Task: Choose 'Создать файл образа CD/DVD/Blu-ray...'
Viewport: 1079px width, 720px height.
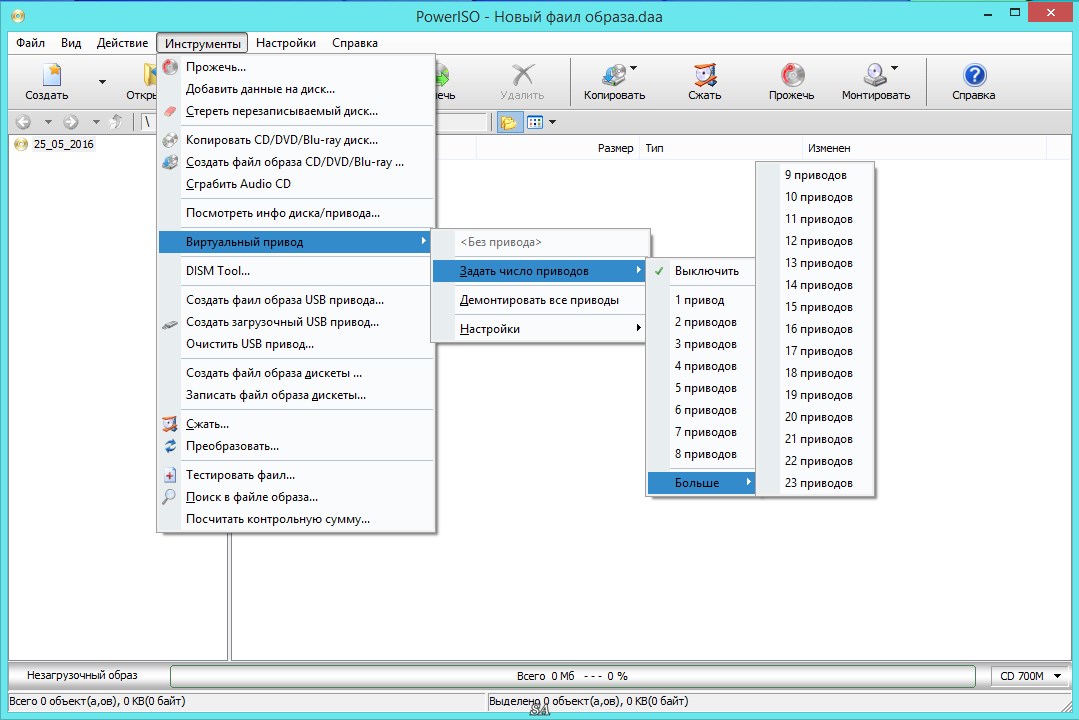Action: point(297,162)
